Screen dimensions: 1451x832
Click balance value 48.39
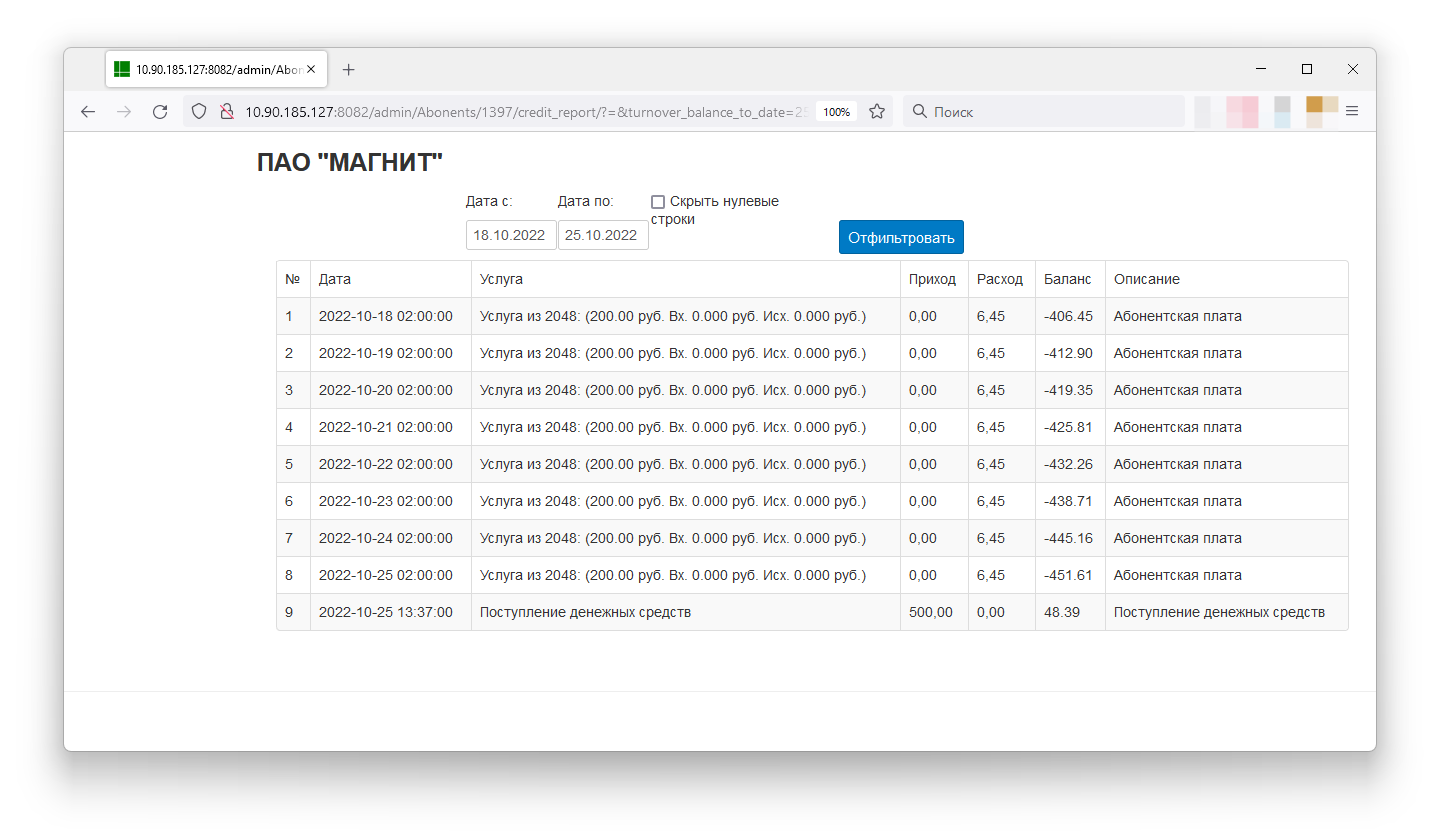1062,612
